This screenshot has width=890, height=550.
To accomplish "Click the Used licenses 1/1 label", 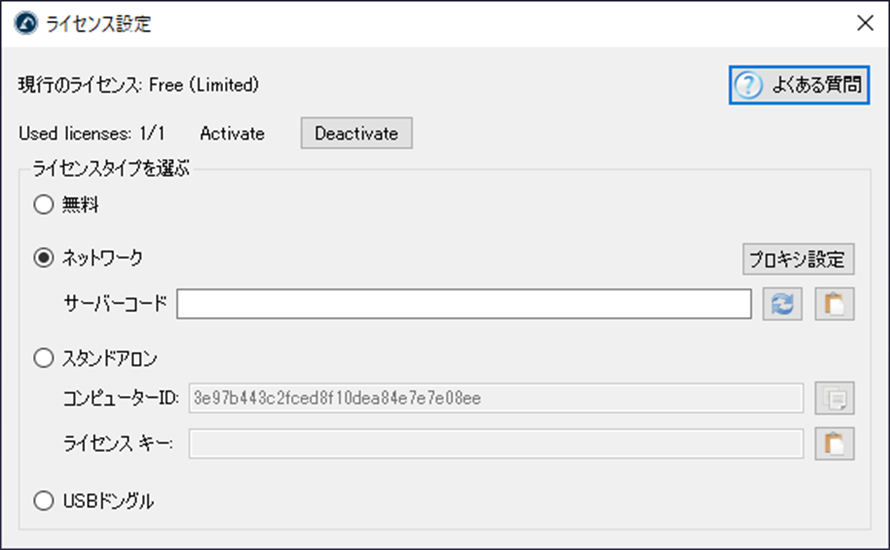I will tap(92, 134).
